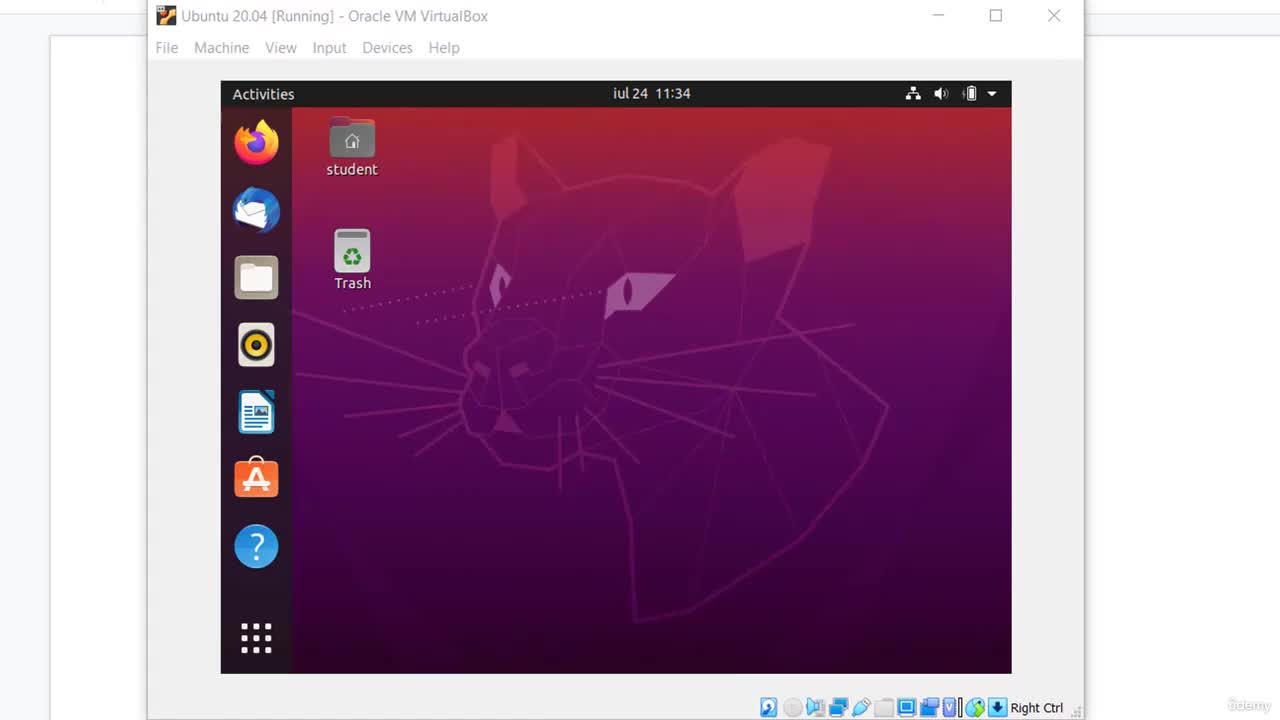Open the Machine menu
Image resolution: width=1280 pixels, height=720 pixels.
(x=222, y=48)
